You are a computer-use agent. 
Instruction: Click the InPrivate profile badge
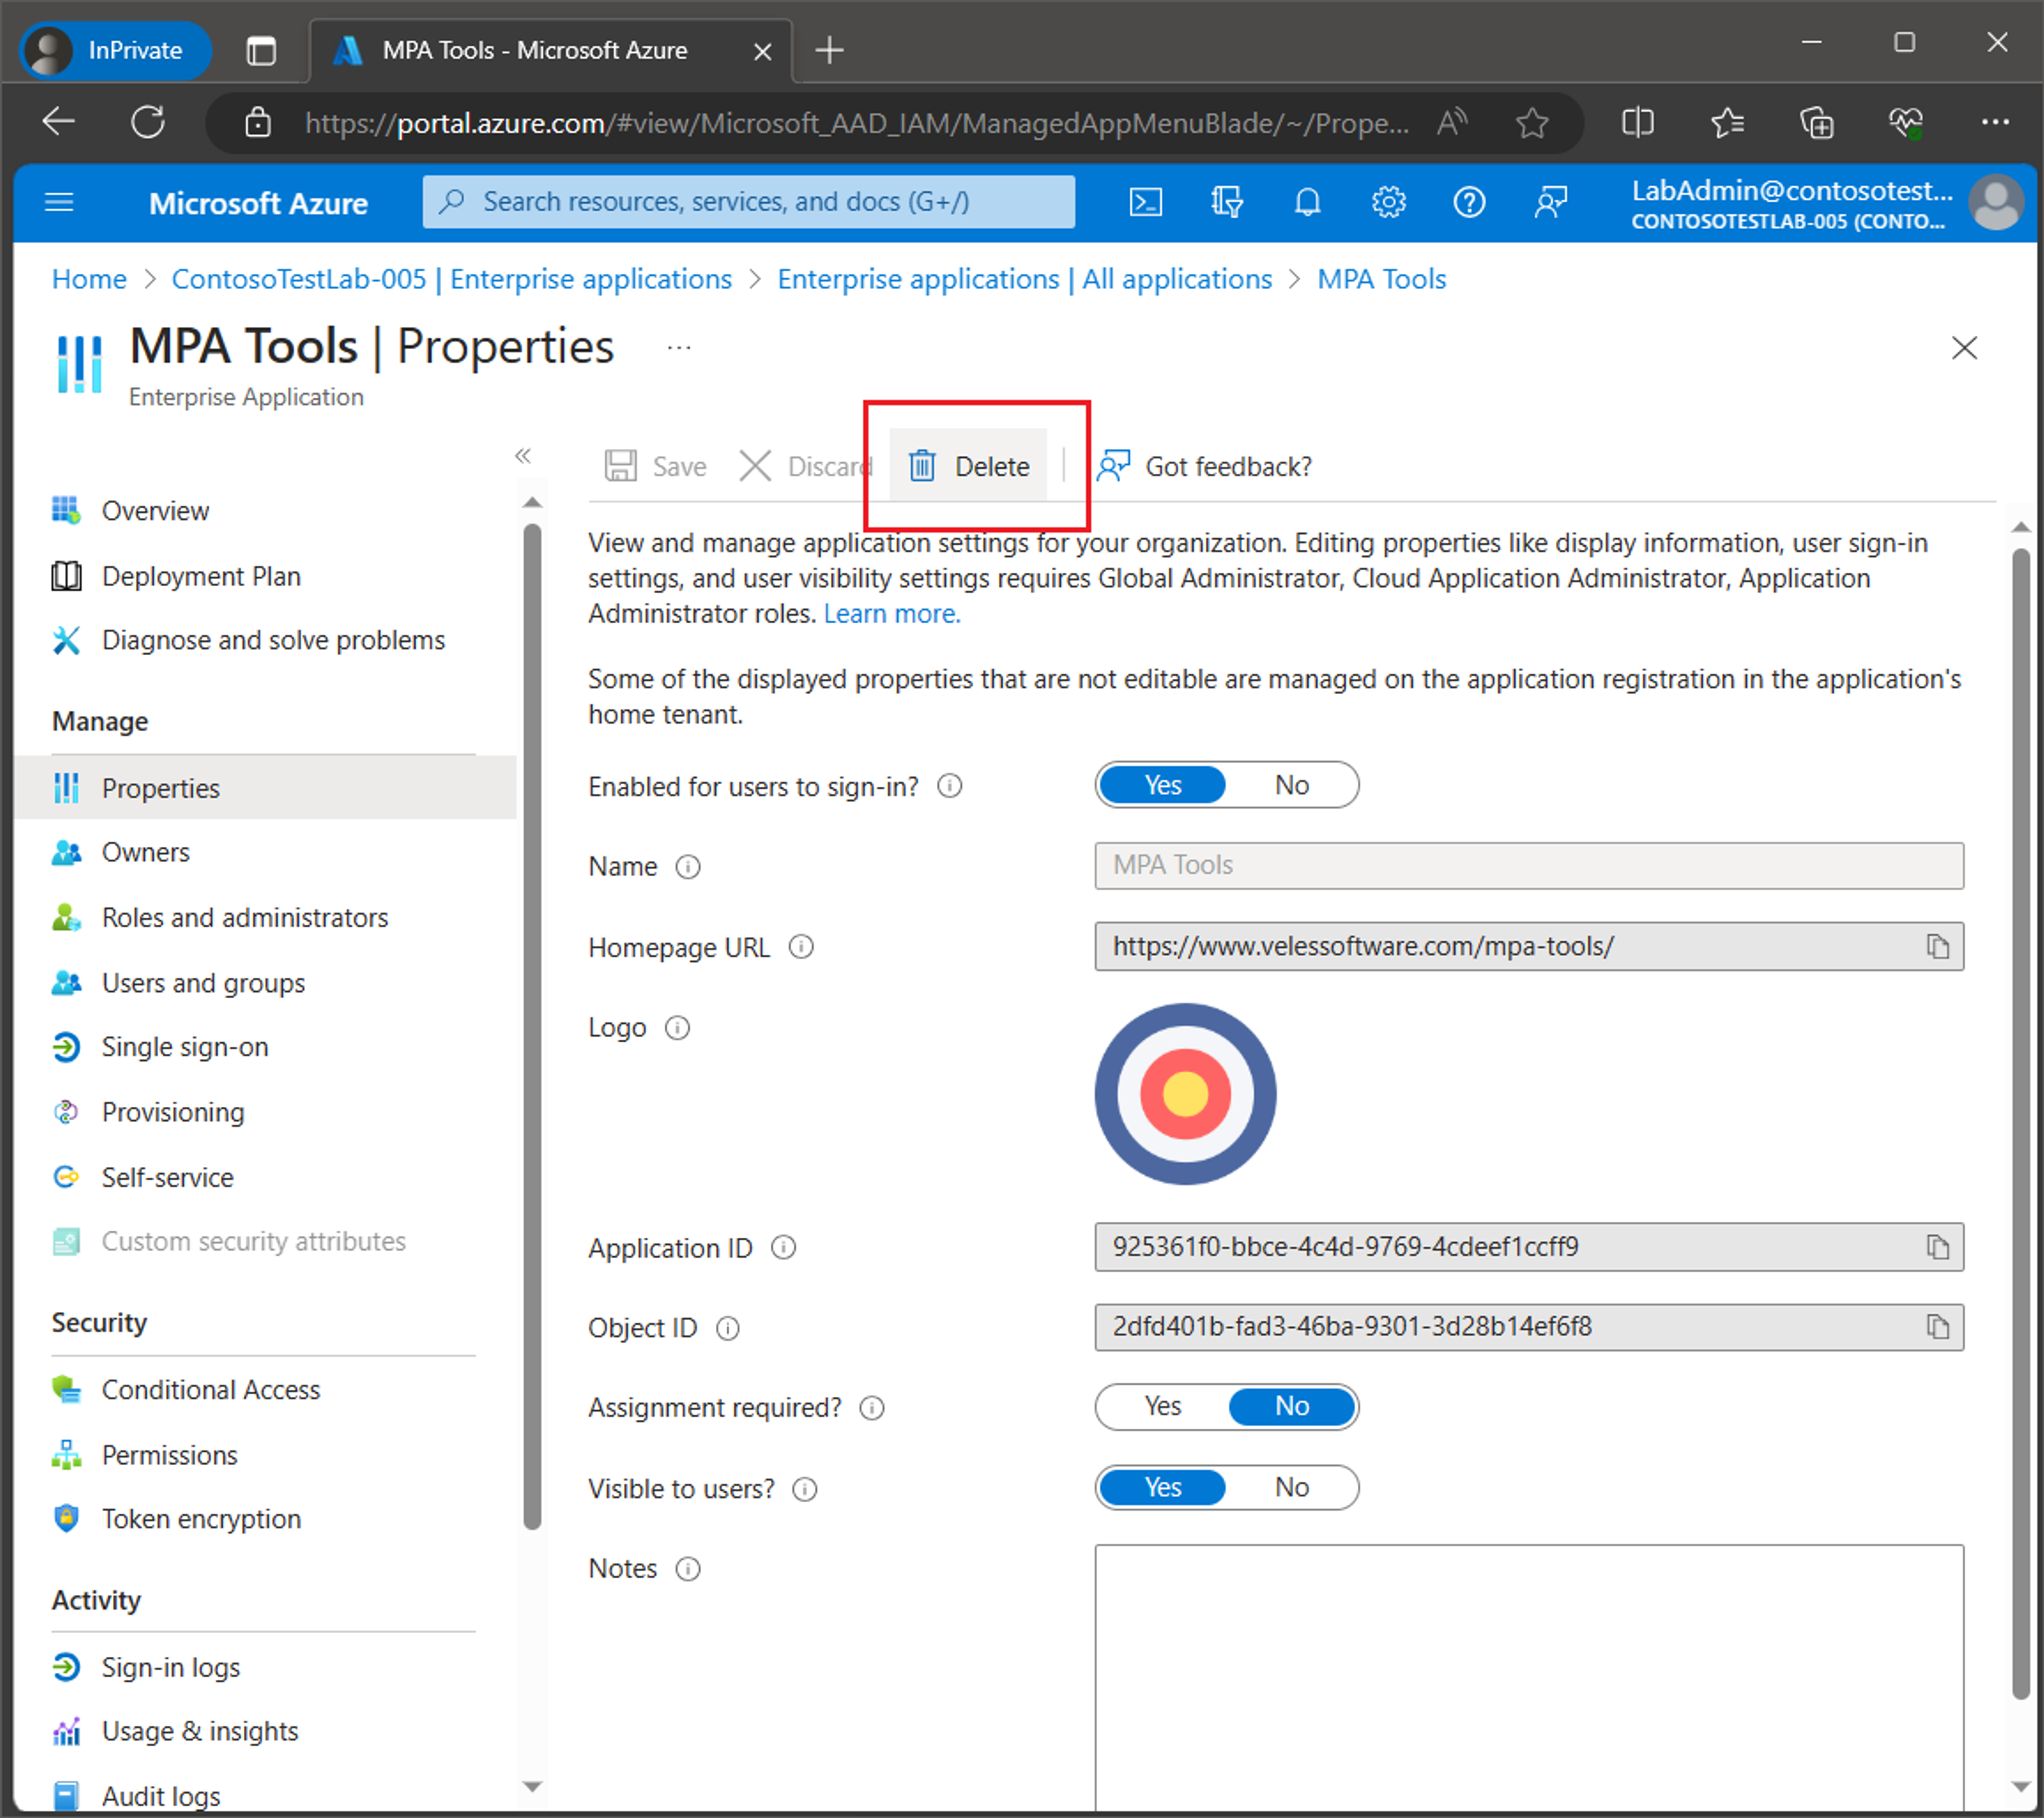[115, 50]
